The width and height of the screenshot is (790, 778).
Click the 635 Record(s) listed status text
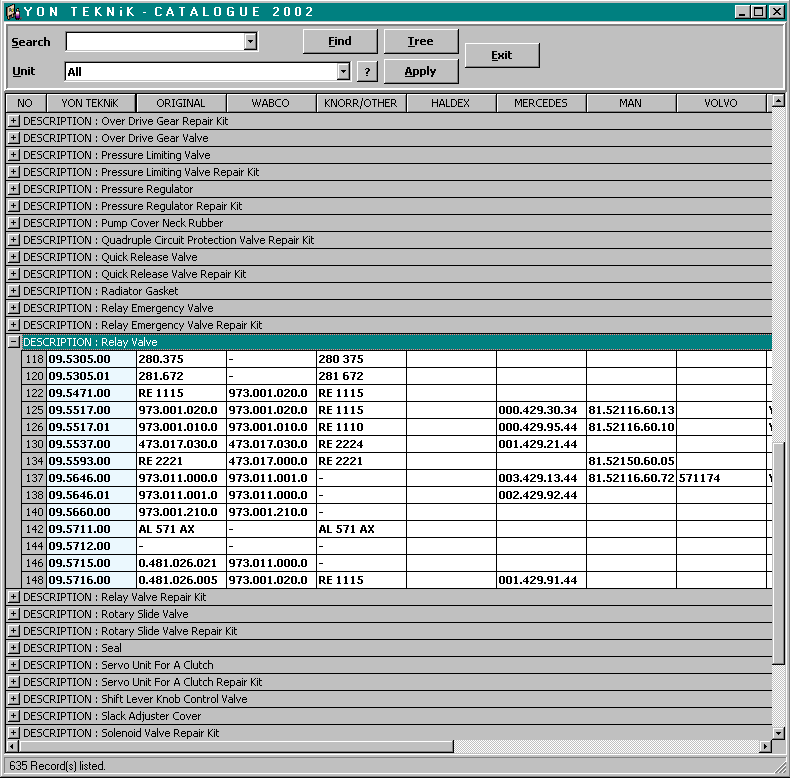pyautogui.click(x=57, y=766)
